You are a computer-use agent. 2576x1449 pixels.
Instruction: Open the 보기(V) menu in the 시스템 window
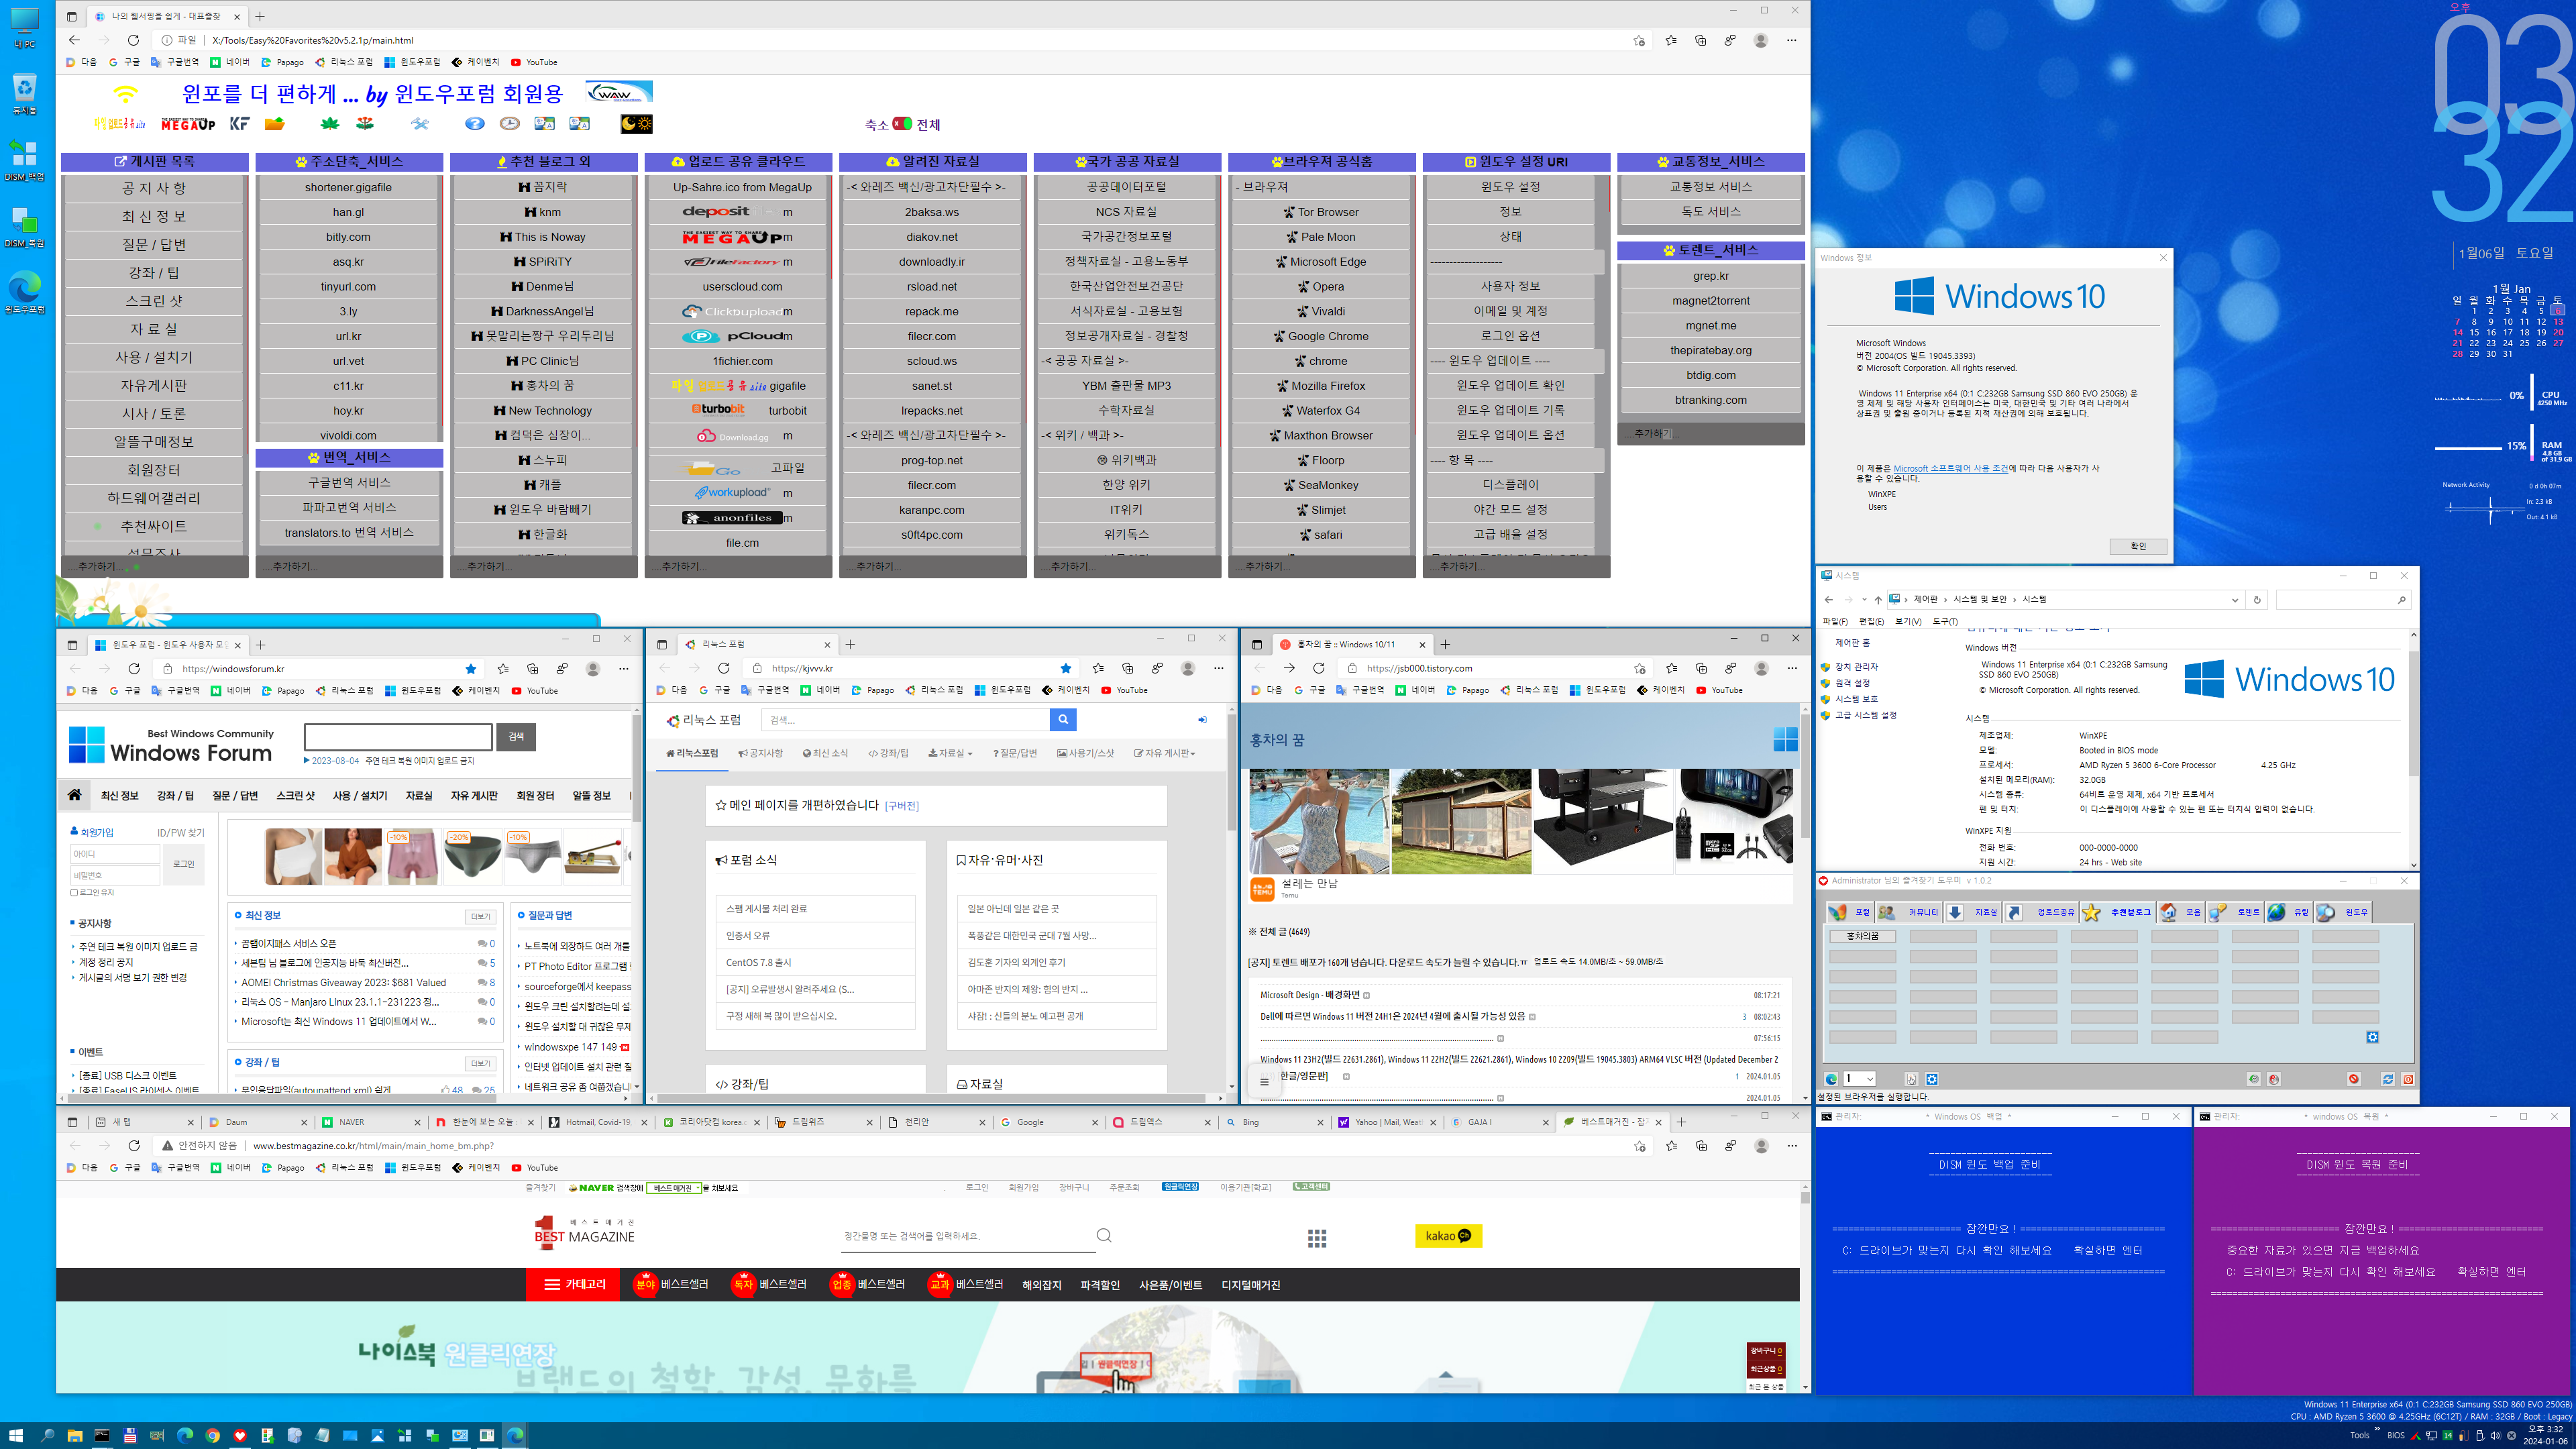[x=1908, y=622]
